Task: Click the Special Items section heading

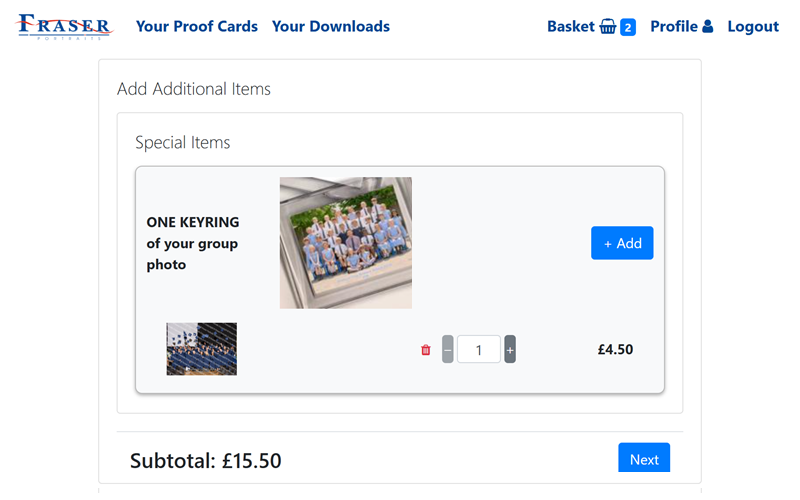Action: pyautogui.click(x=183, y=143)
